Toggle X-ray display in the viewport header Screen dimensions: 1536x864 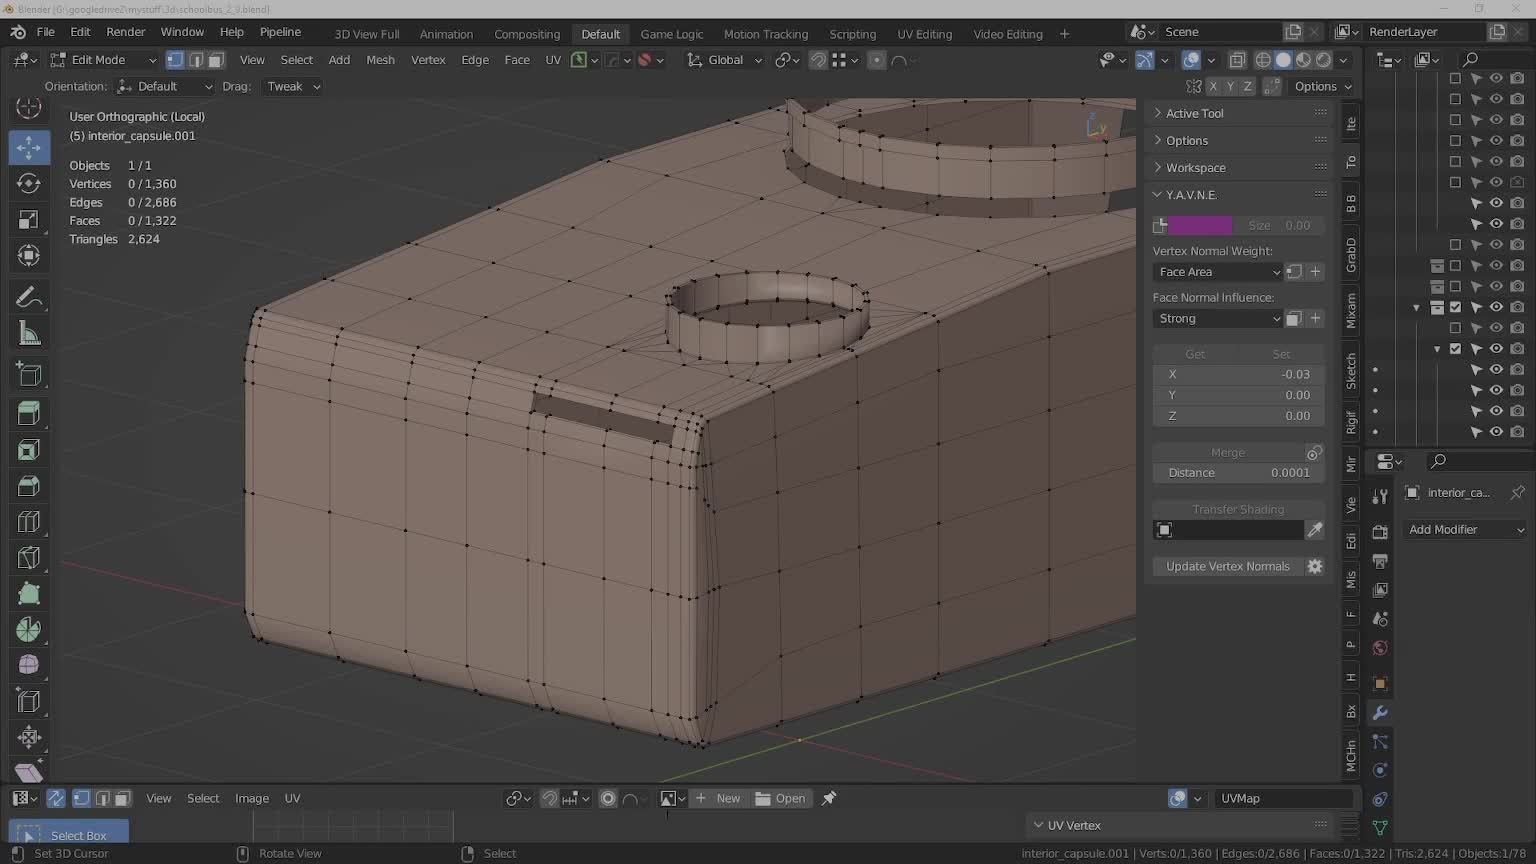click(1237, 60)
